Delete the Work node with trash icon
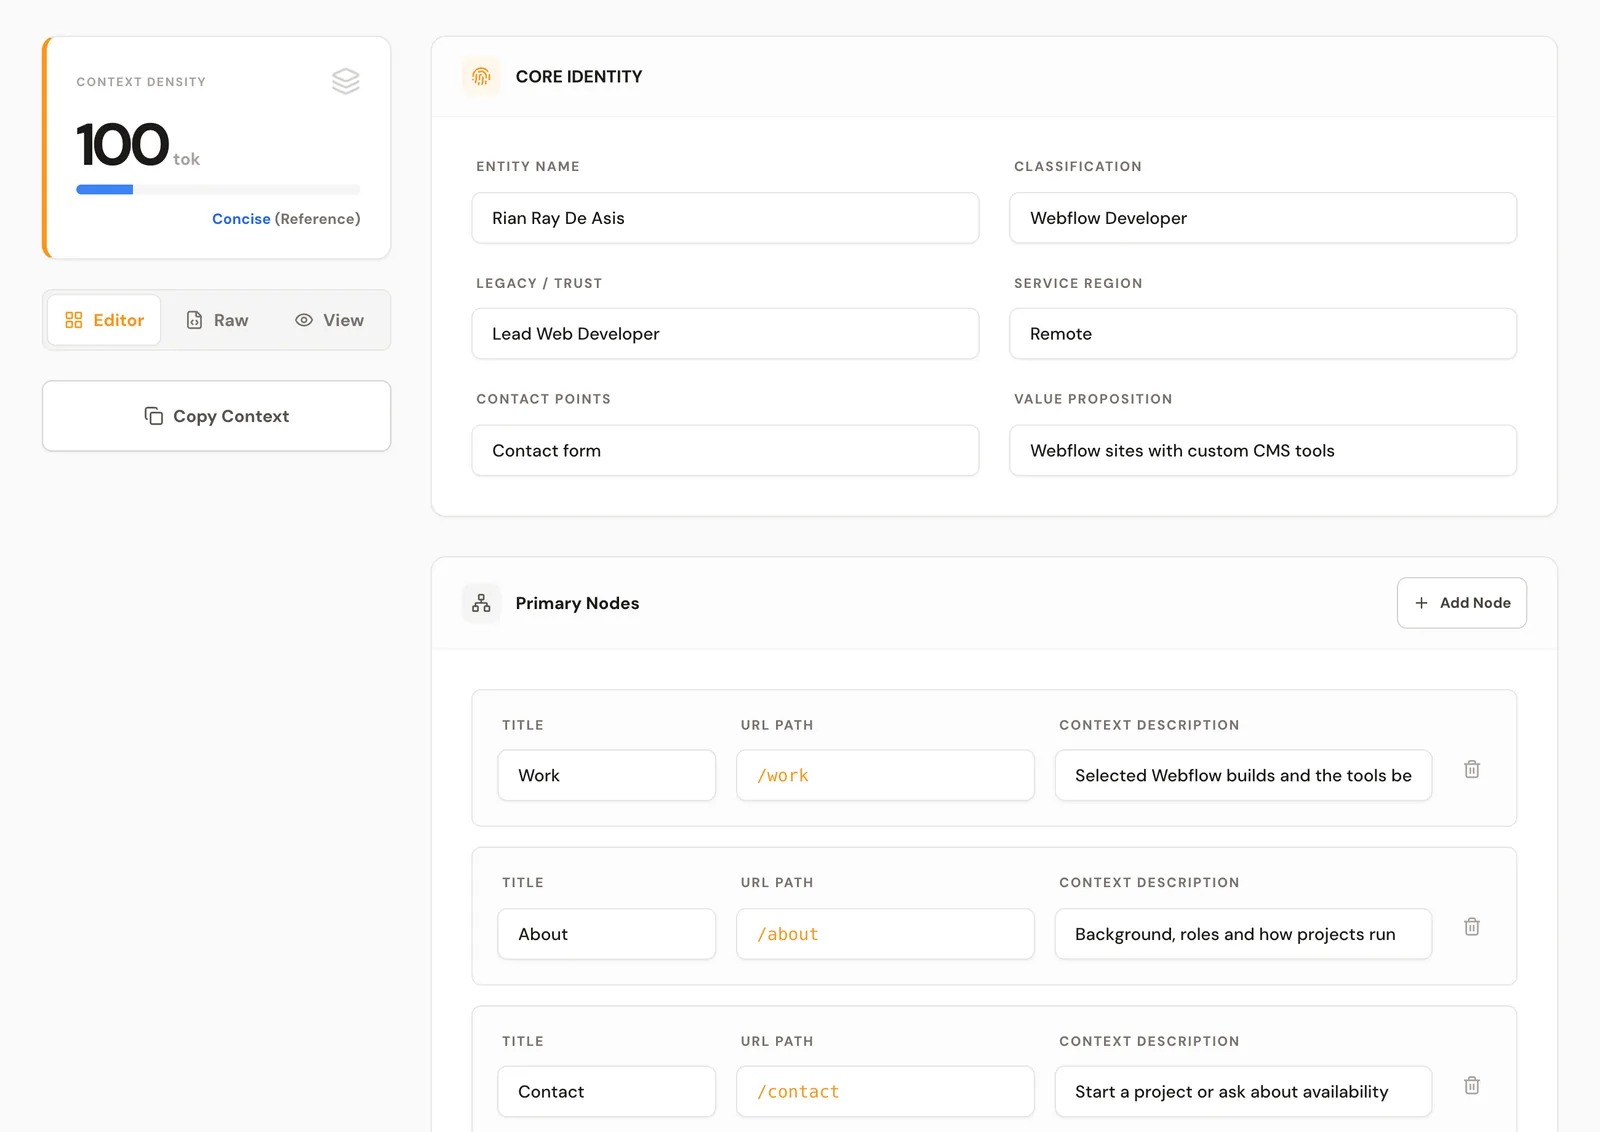Screen dimensions: 1600x1132 (1472, 769)
